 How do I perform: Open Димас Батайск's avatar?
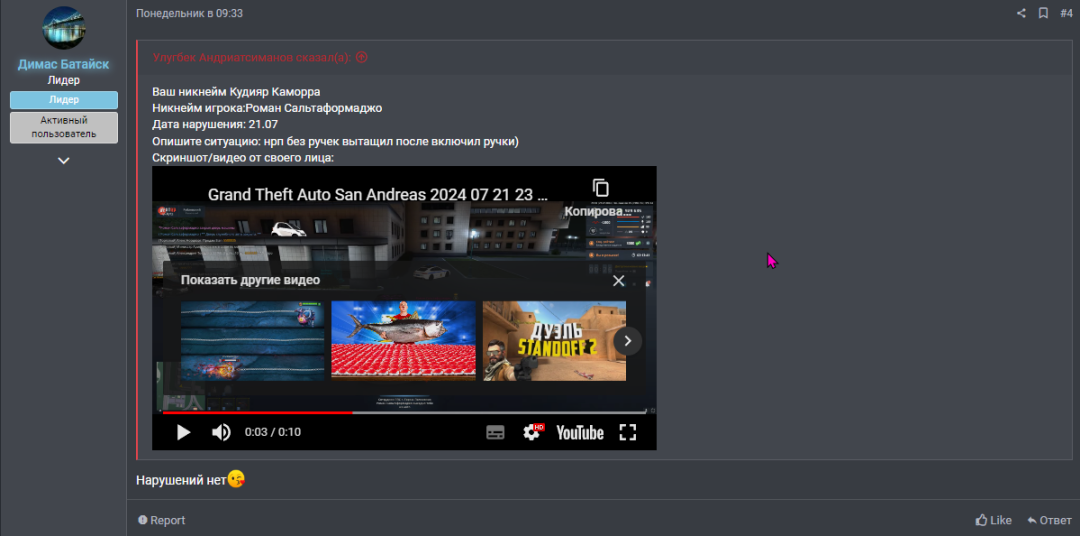click(x=63, y=28)
